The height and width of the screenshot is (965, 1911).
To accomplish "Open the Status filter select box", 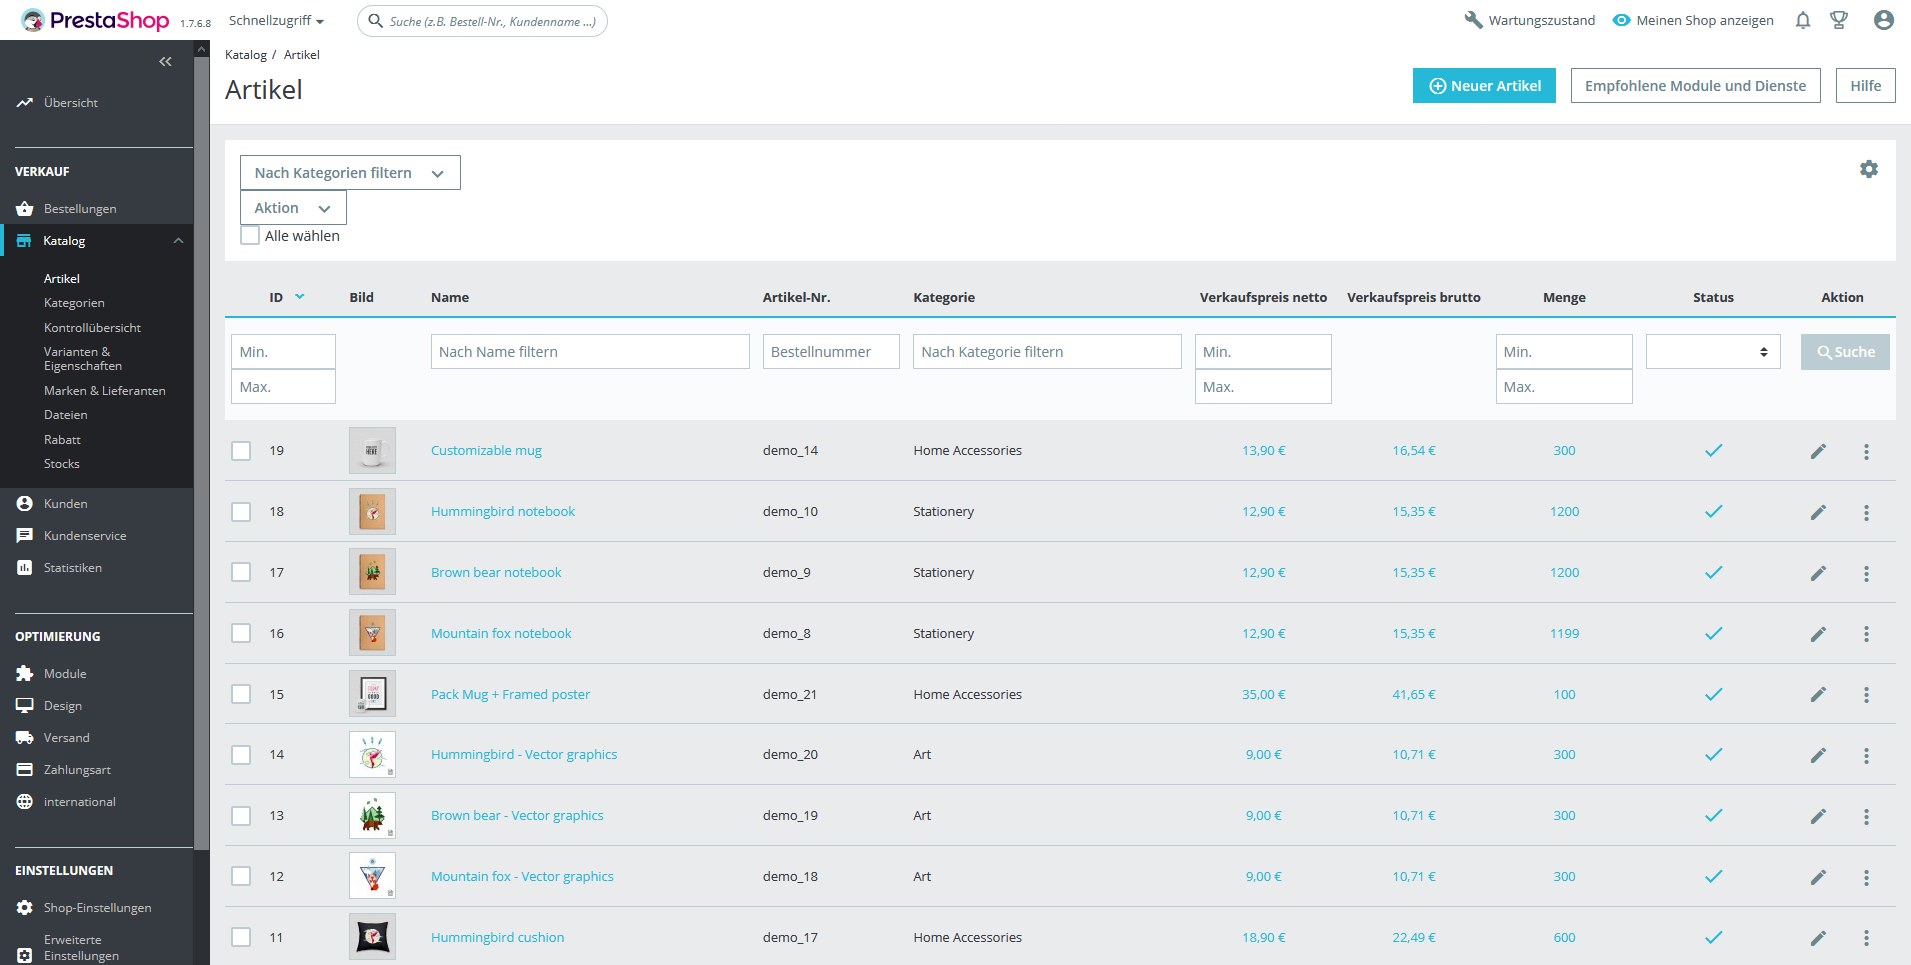I will pyautogui.click(x=1712, y=352).
